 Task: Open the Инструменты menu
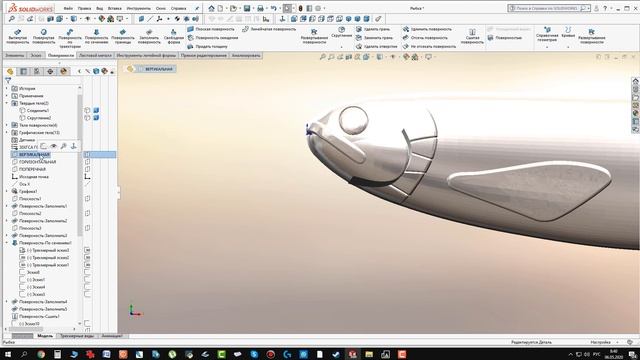pyautogui.click(x=138, y=8)
